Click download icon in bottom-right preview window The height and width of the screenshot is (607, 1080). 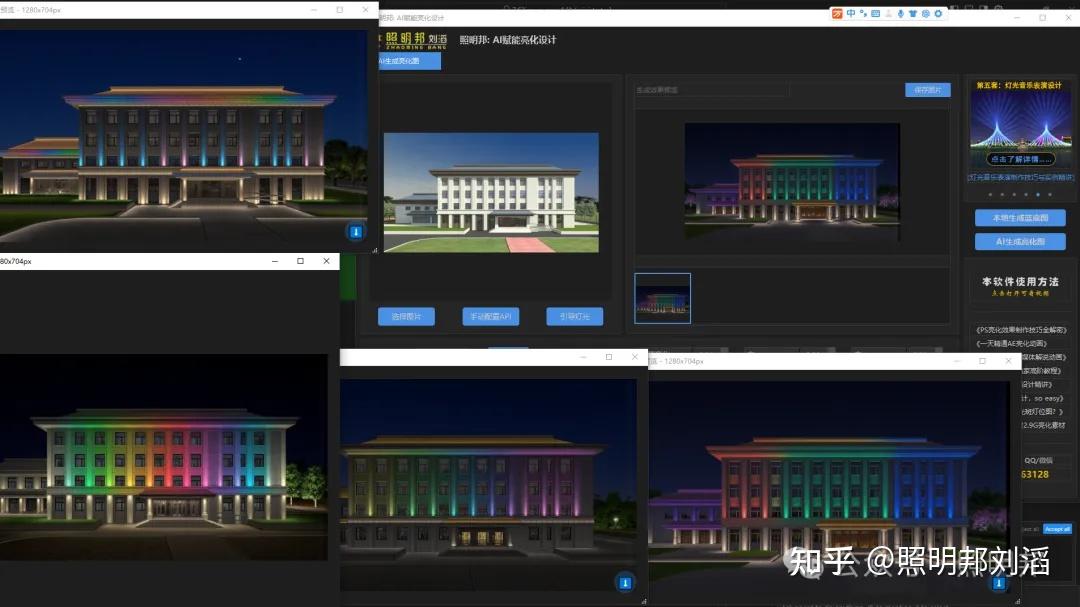(x=998, y=583)
